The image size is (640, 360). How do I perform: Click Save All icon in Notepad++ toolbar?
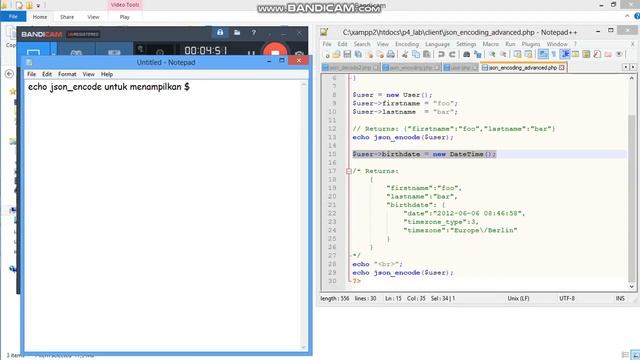pyautogui.click(x=358, y=54)
